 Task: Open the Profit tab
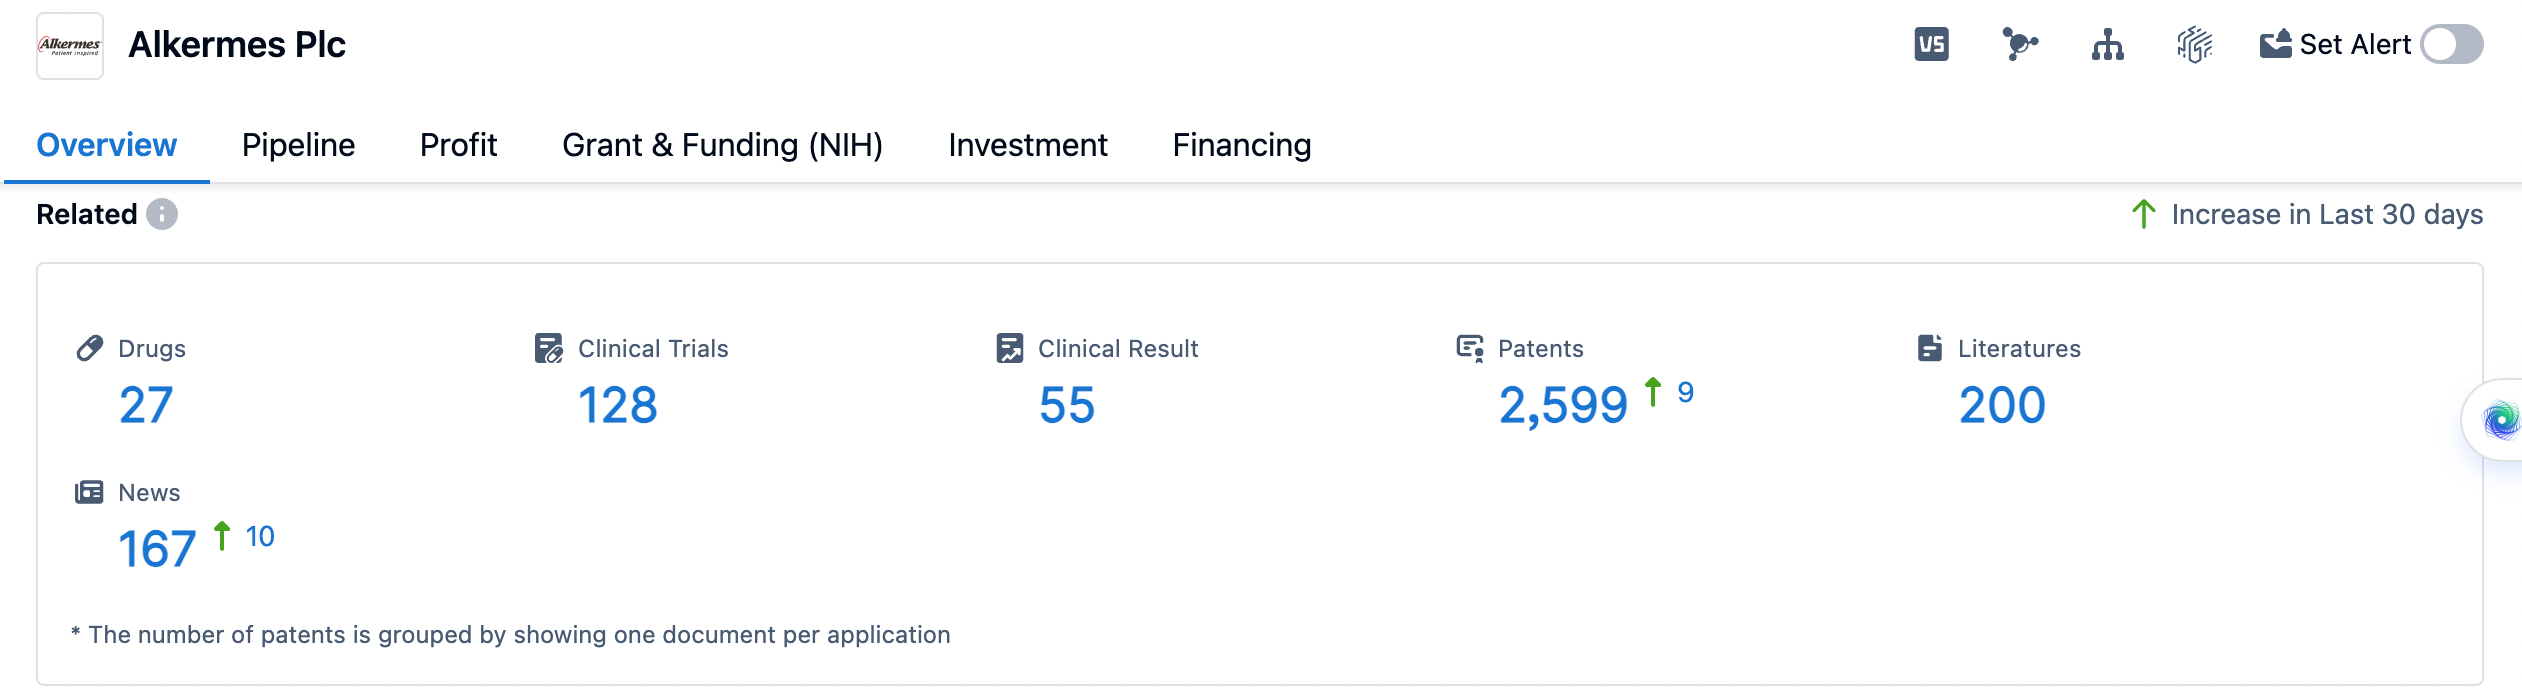click(x=458, y=145)
